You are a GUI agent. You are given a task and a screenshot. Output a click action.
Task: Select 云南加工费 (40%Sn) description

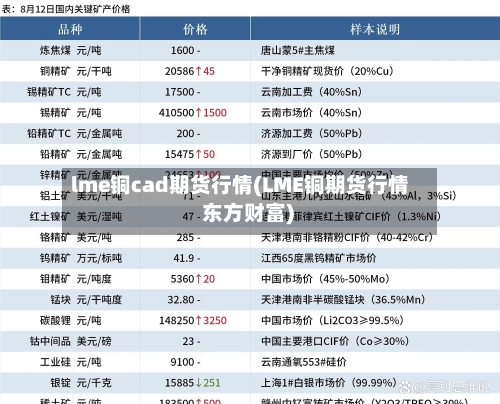tap(311, 92)
